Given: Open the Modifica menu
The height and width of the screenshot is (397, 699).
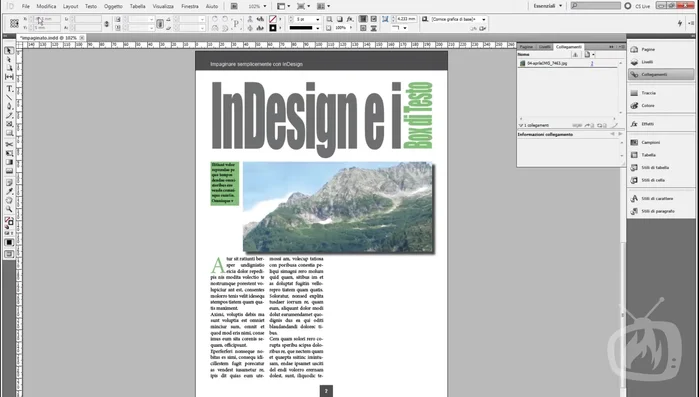Looking at the screenshot, I should coord(46,6).
